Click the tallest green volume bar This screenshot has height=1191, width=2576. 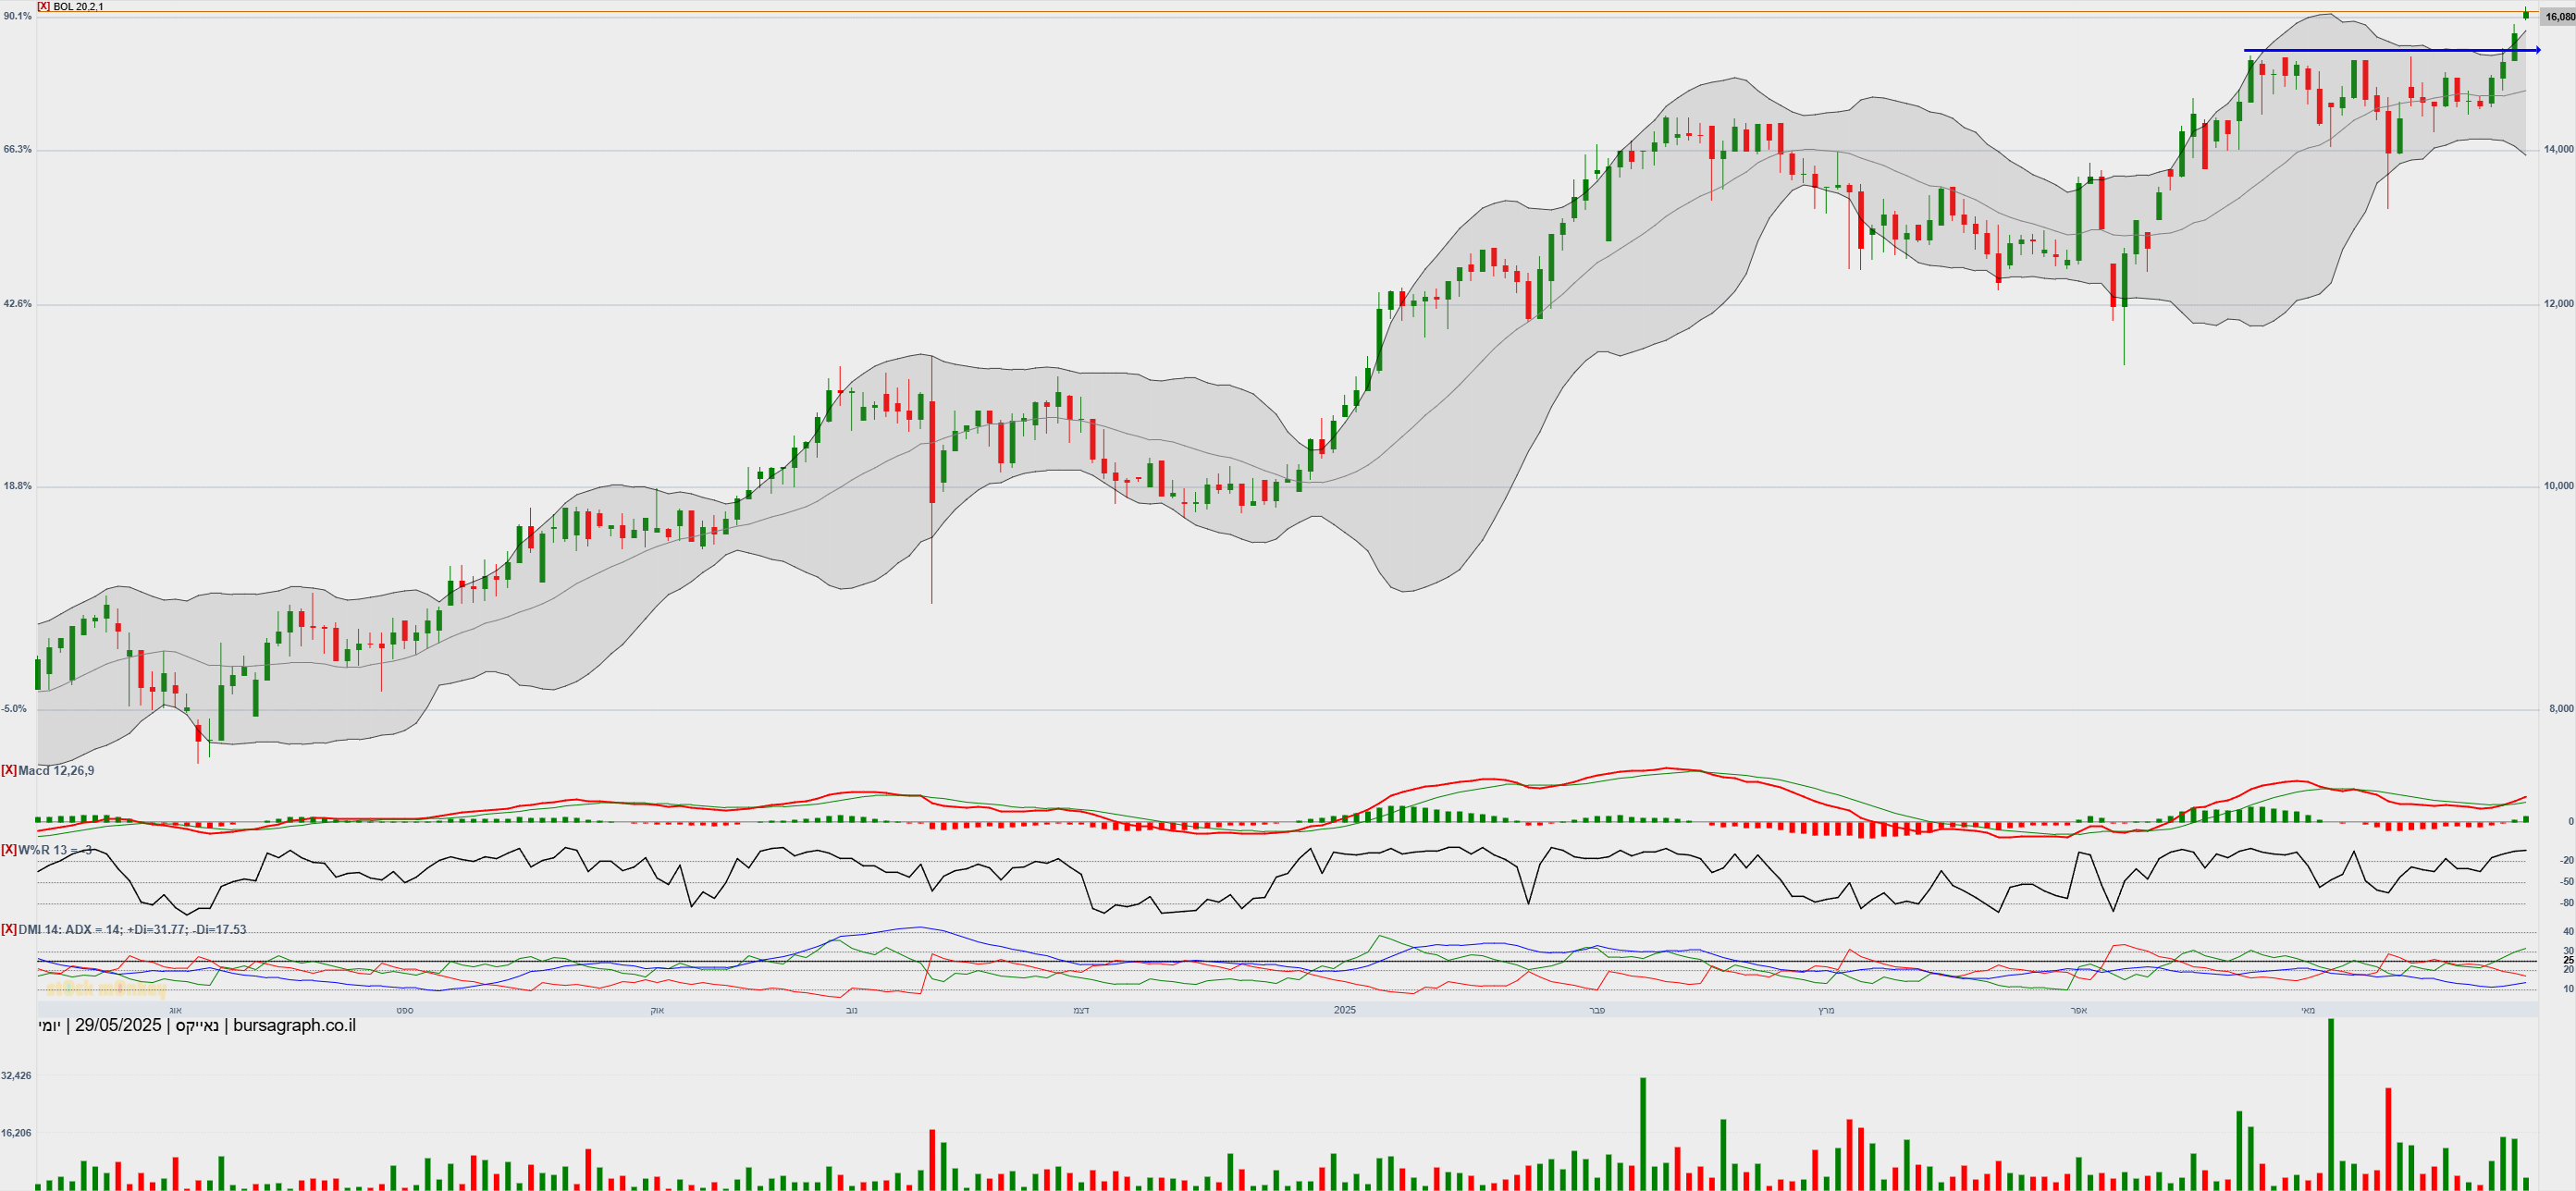[x=2331, y=1100]
